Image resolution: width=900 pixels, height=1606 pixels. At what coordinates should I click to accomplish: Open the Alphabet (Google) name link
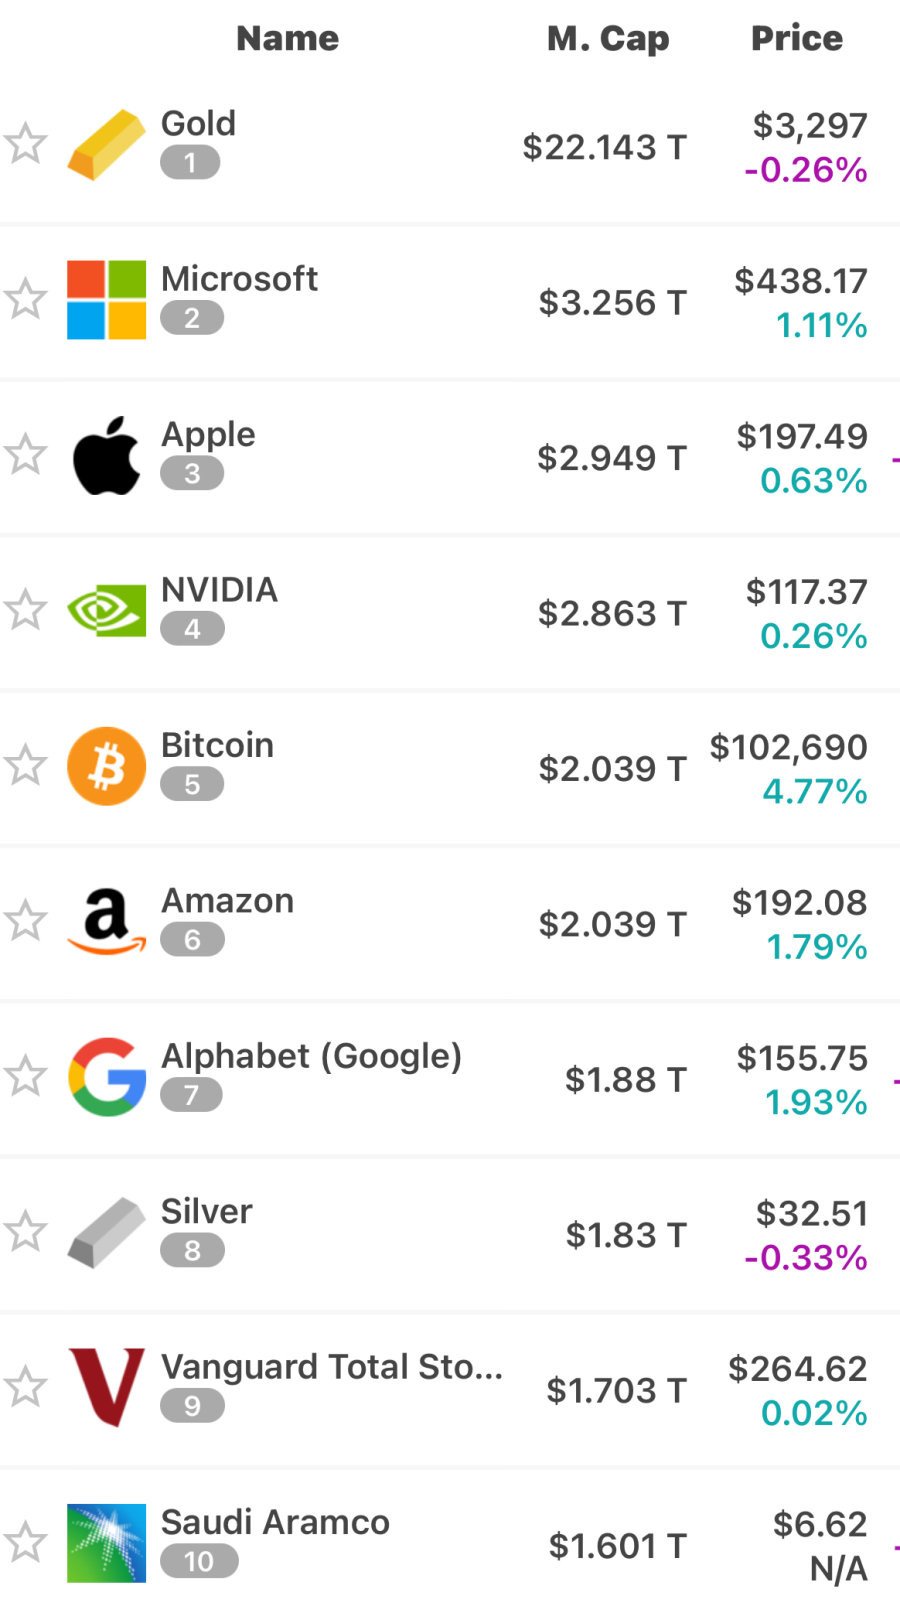[311, 1056]
